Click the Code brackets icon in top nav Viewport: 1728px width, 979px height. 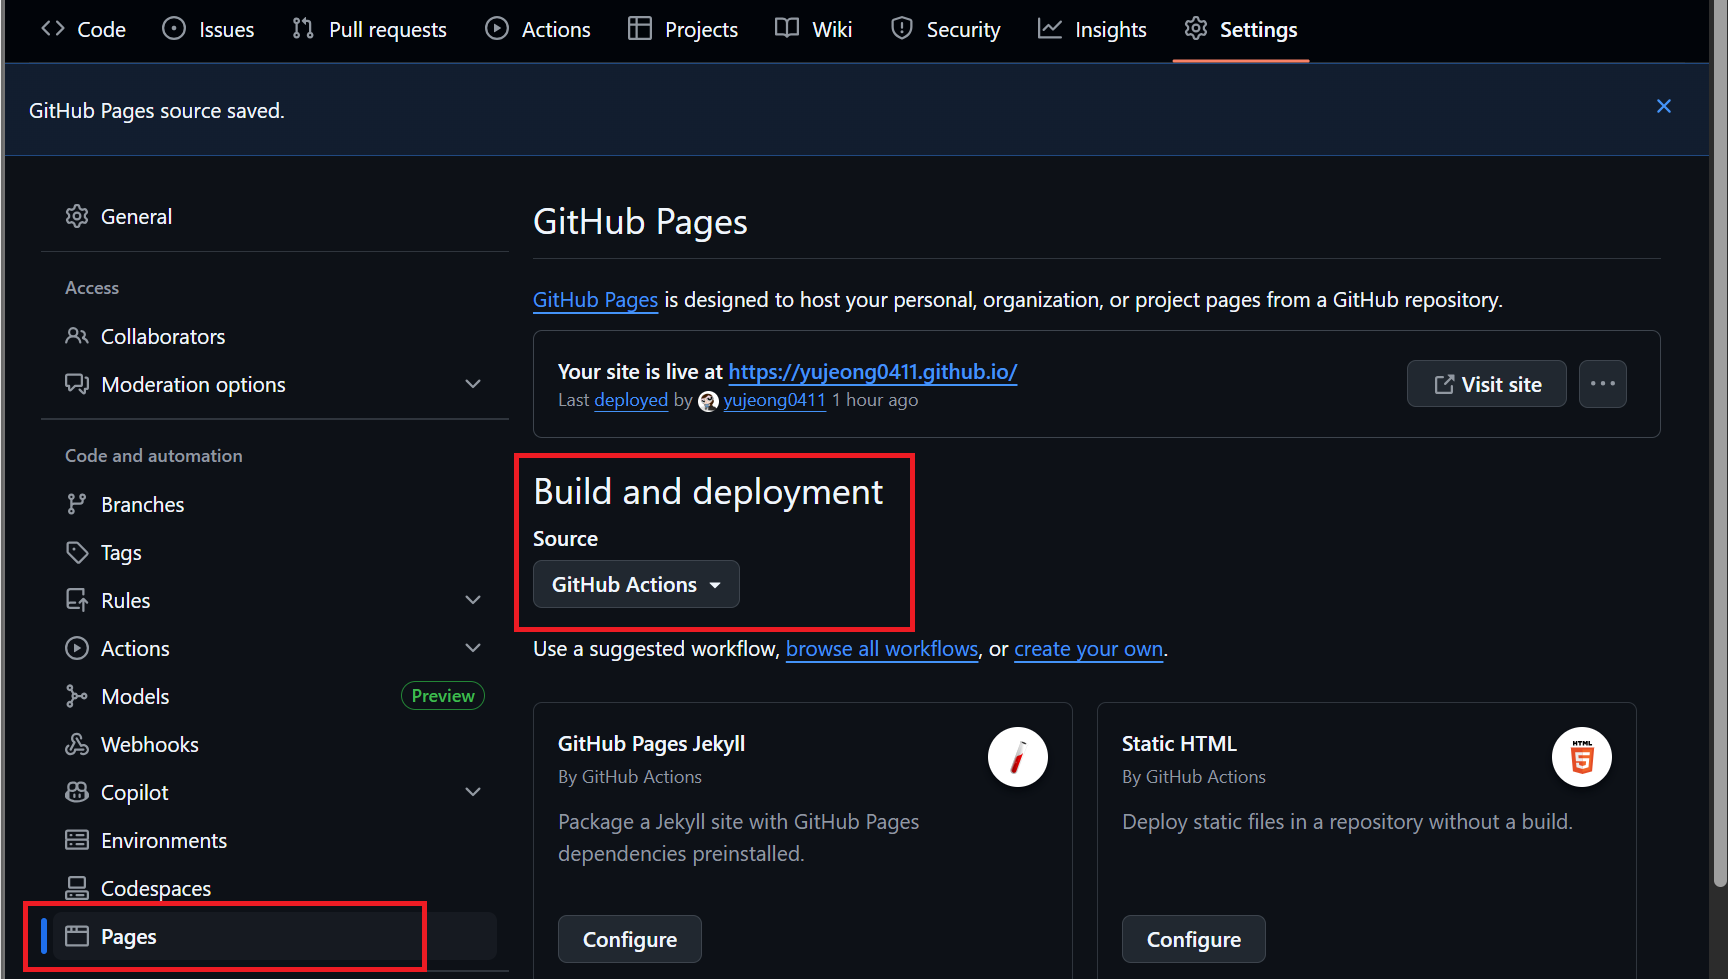pos(53,29)
